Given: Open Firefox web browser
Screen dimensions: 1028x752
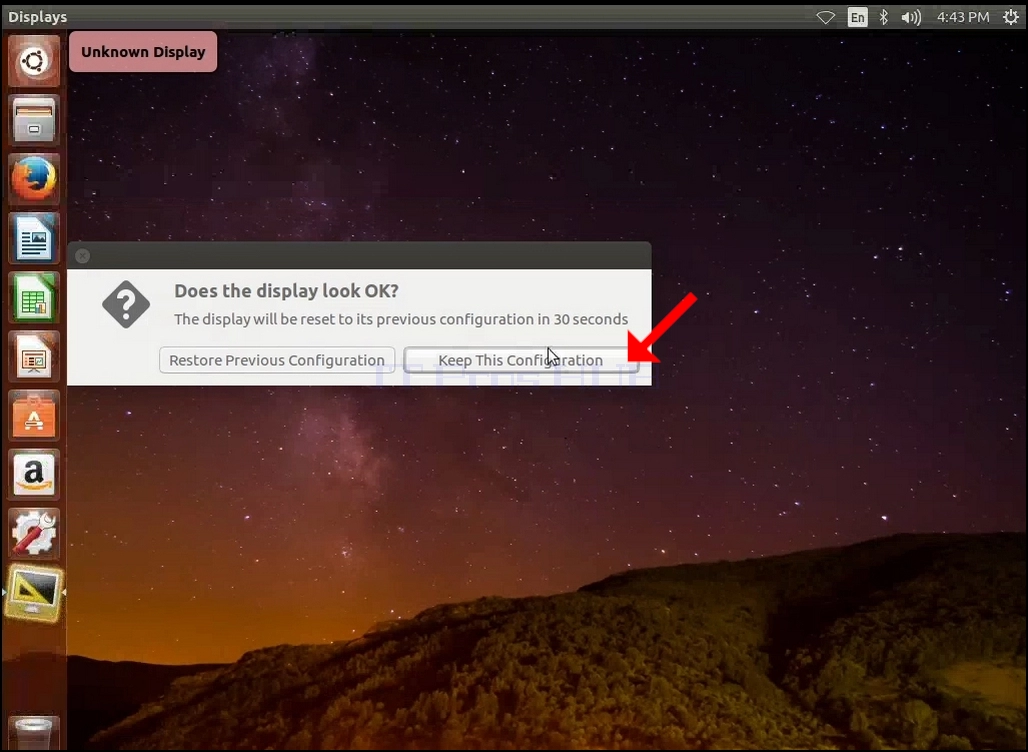Looking at the screenshot, I should click(x=34, y=179).
